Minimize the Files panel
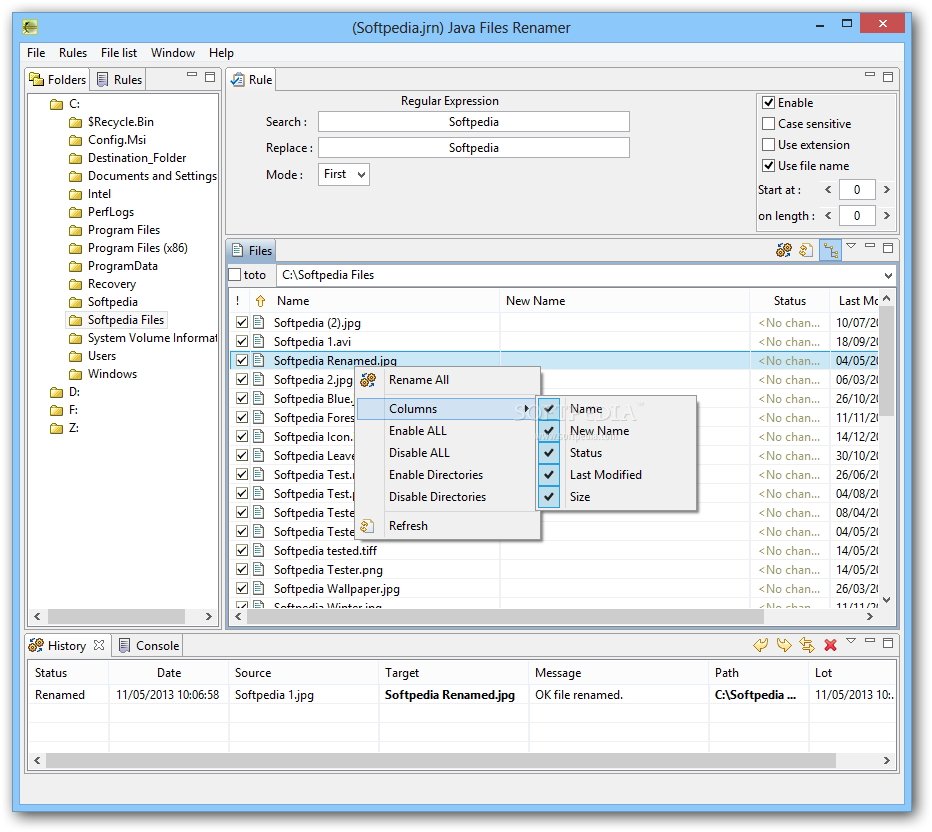Screen dimensions: 932x832 pyautogui.click(x=870, y=245)
